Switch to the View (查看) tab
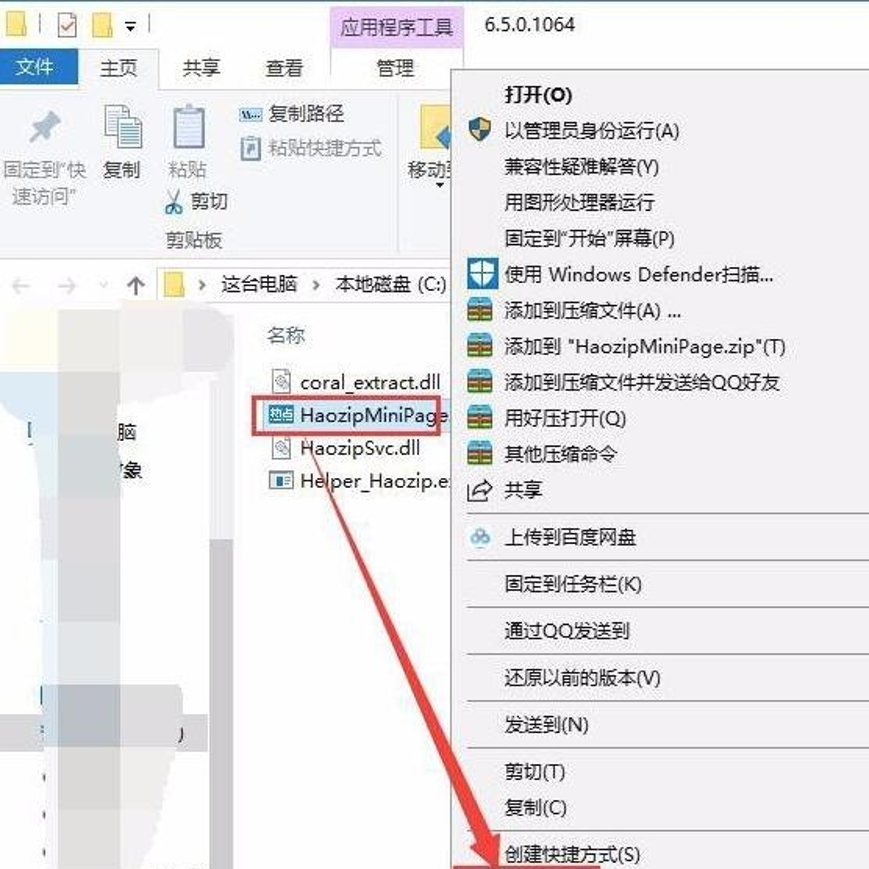Viewport: 869px width, 869px height. point(284,67)
